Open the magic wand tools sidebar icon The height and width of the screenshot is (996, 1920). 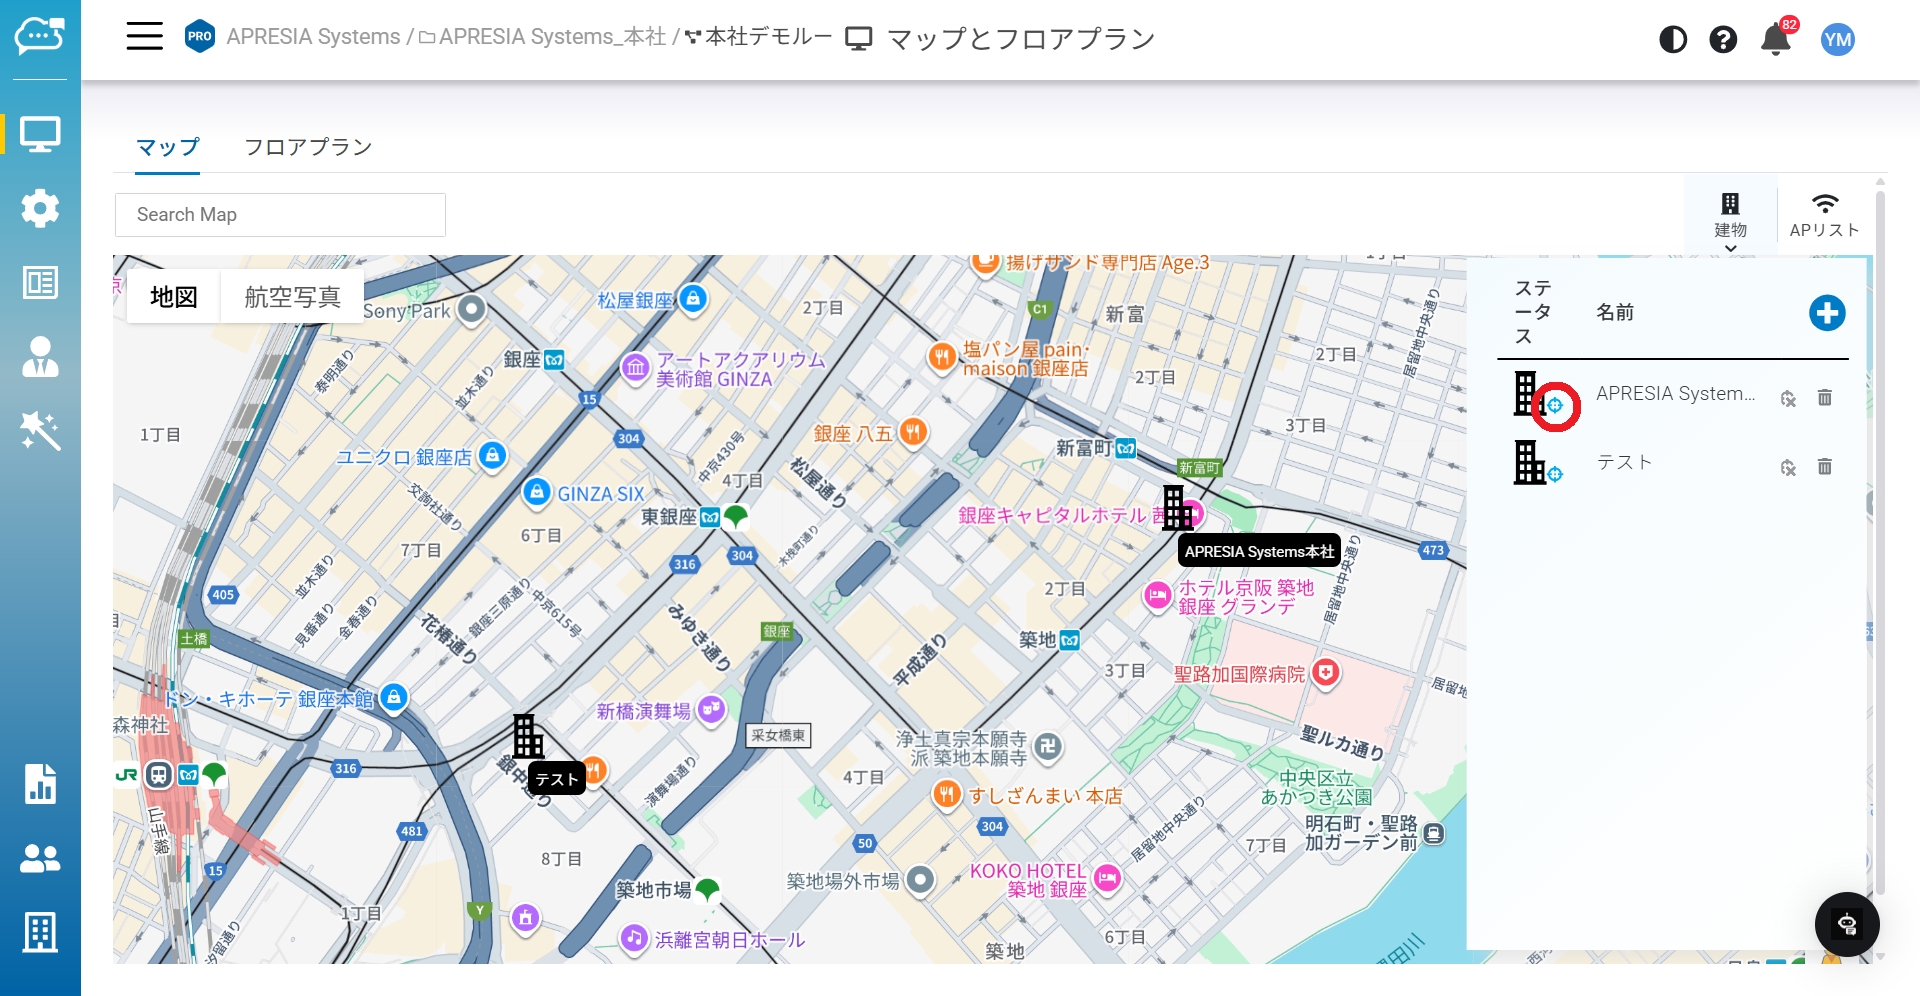(x=40, y=431)
